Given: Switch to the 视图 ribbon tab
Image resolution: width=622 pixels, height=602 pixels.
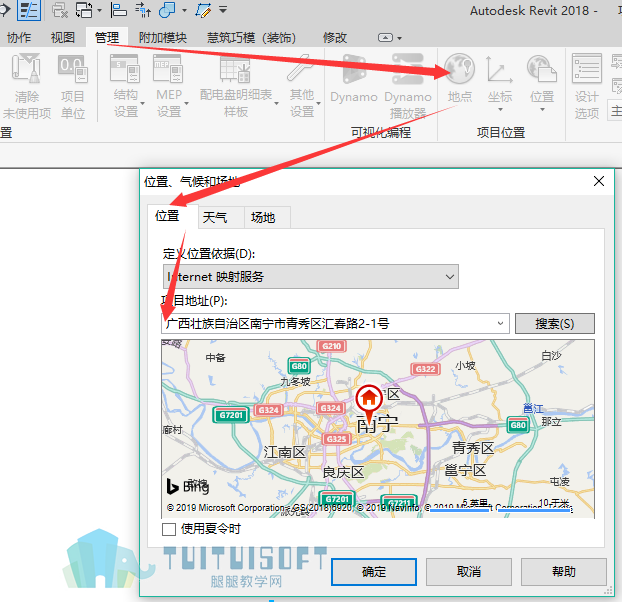Looking at the screenshot, I should (x=63, y=38).
